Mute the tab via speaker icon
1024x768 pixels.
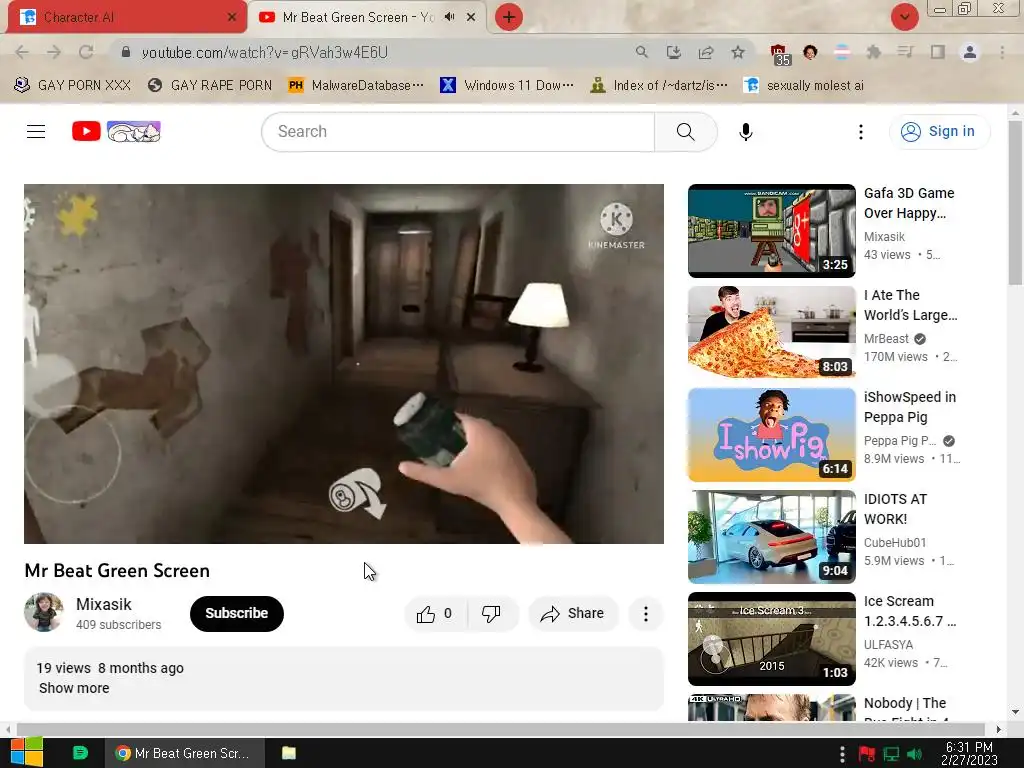click(449, 17)
